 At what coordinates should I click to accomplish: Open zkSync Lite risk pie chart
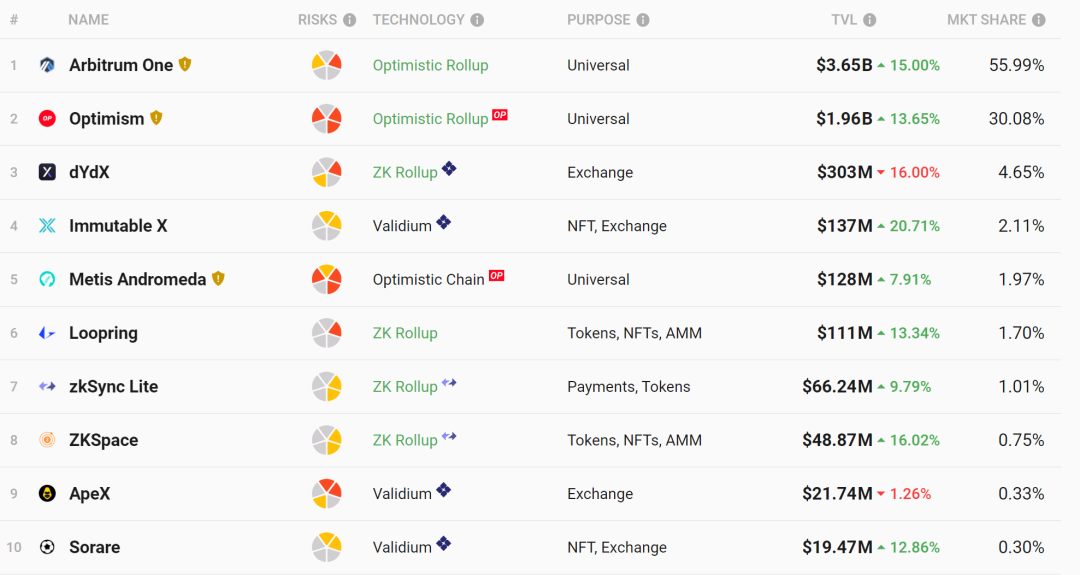[326, 386]
